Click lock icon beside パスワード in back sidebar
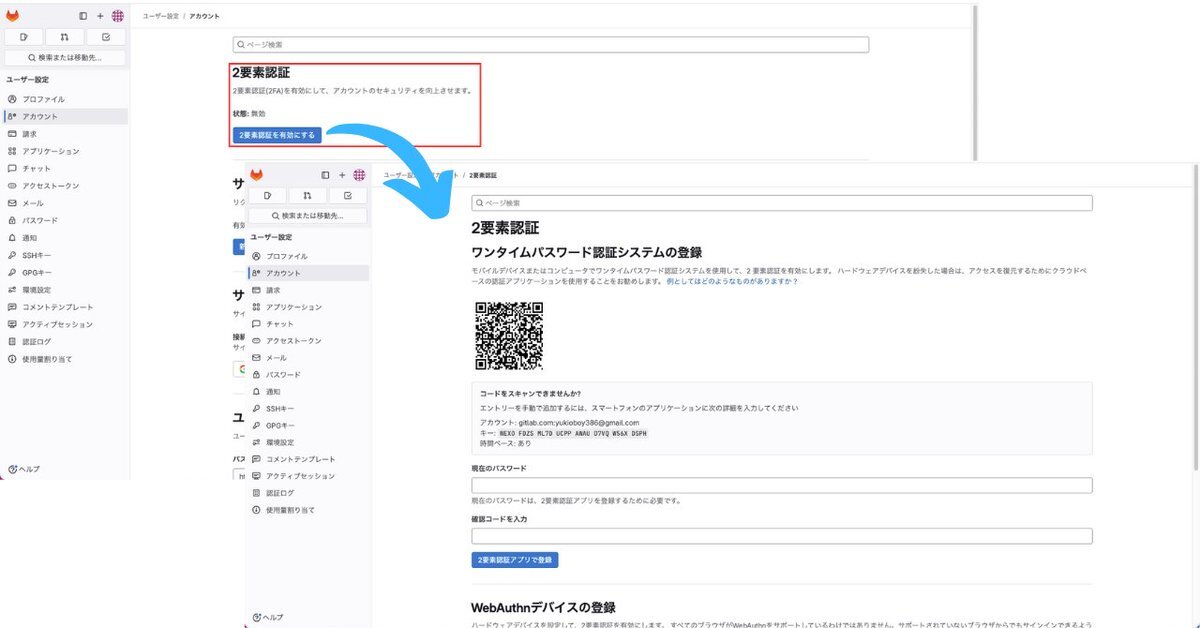Image resolution: width=1200 pixels, height=628 pixels. (12, 220)
